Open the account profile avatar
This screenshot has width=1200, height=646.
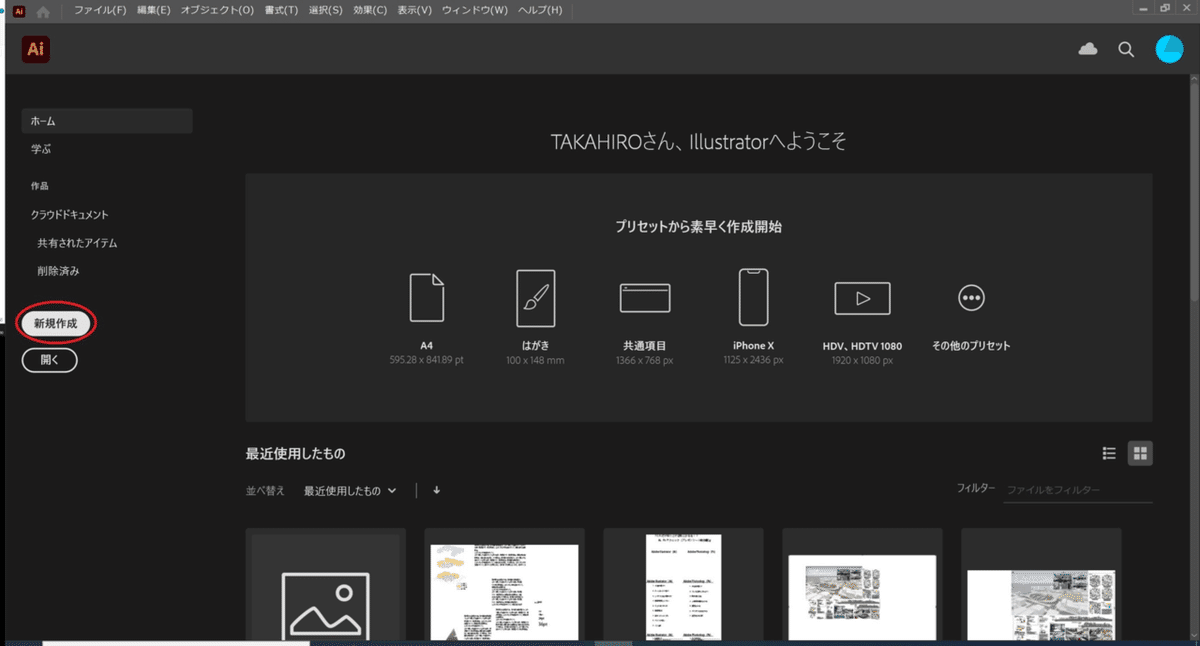pyautogui.click(x=1168, y=49)
